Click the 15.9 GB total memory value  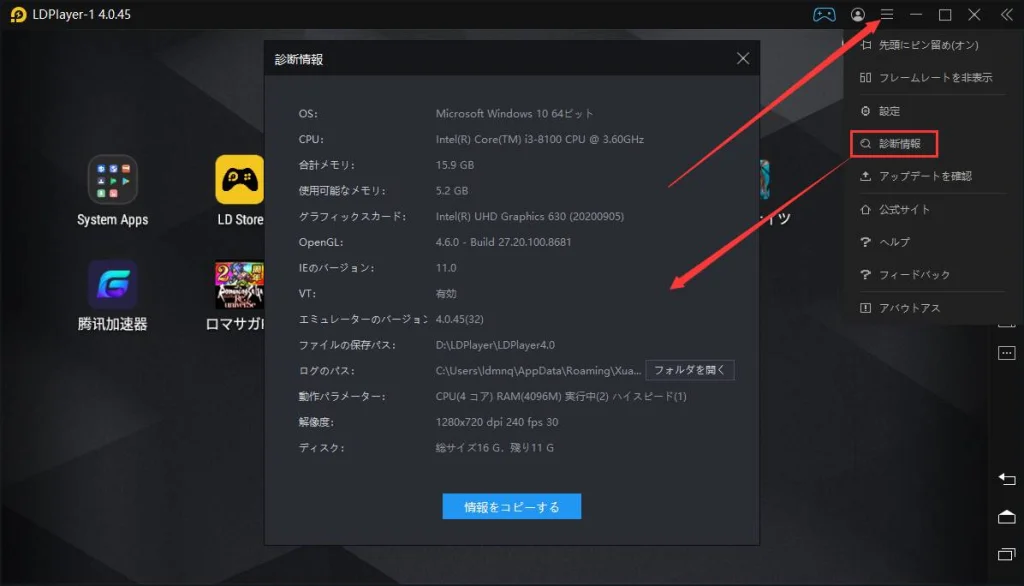[x=455, y=165]
